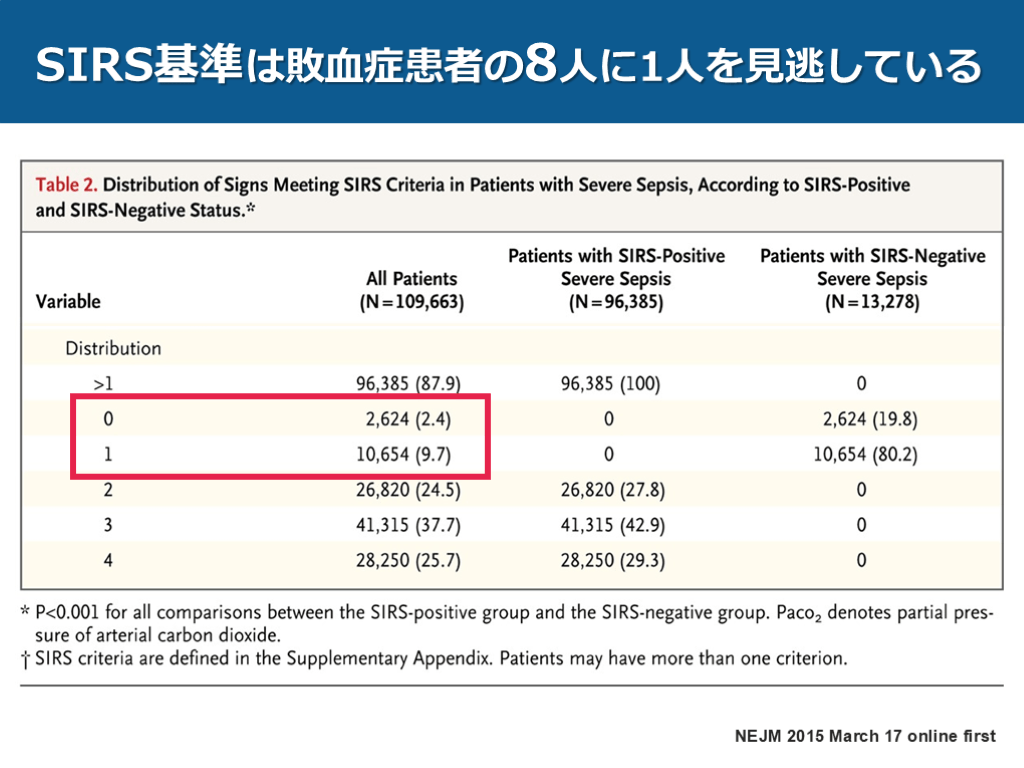This screenshot has height=768, width=1024.
Task: Select the "96,385 (87.9)" cell
Action: tap(408, 384)
